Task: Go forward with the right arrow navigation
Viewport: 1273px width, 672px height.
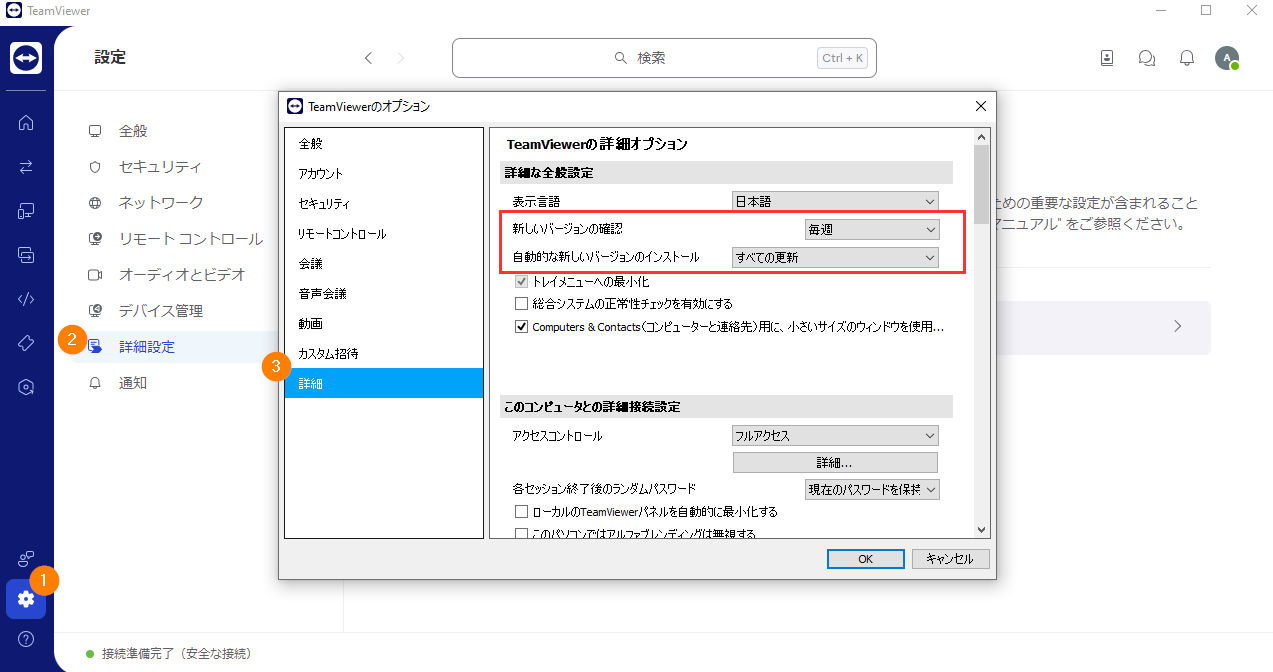Action: 401,58
